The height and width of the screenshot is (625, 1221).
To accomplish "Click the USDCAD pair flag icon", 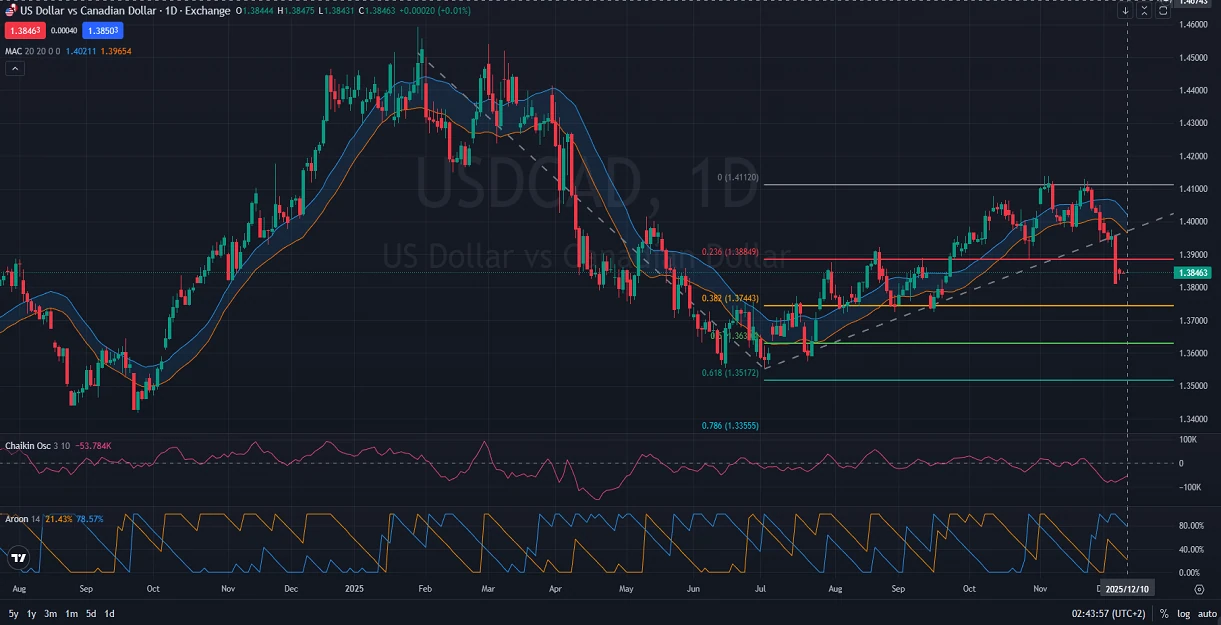I will [10, 10].
